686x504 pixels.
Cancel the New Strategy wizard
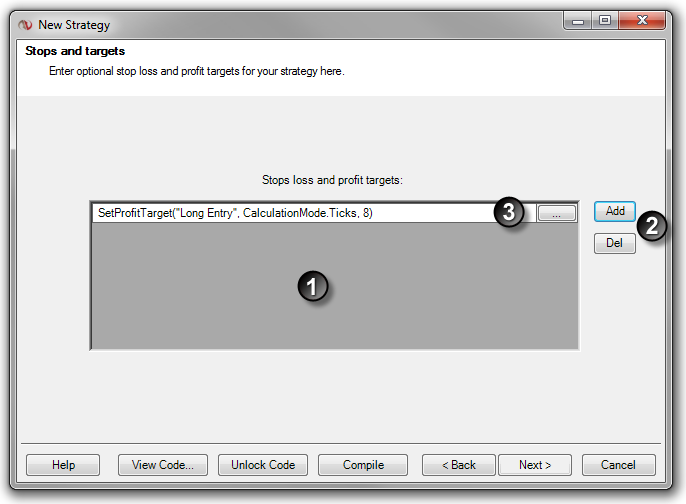coord(618,465)
